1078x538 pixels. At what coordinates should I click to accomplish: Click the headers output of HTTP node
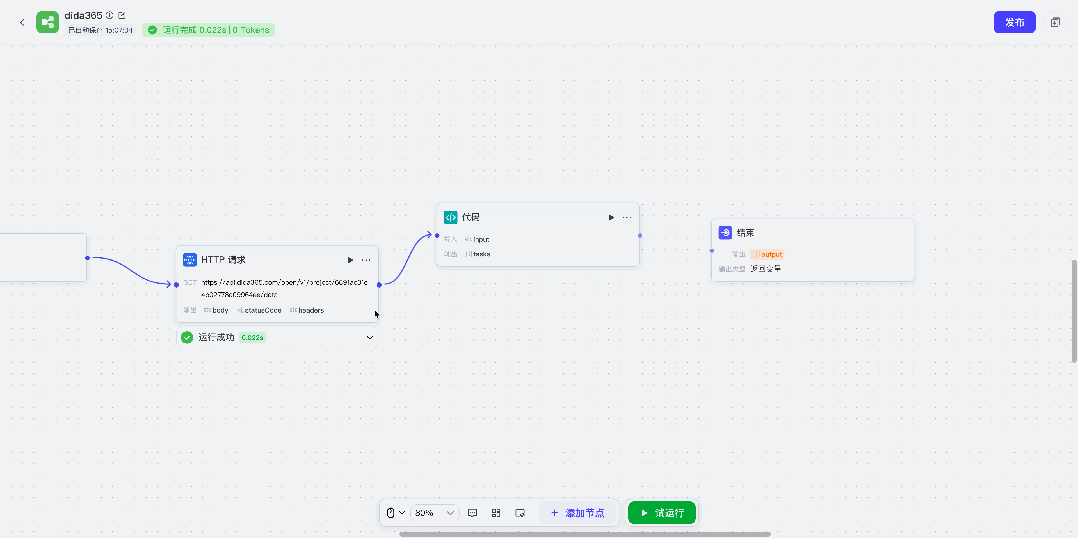click(307, 310)
